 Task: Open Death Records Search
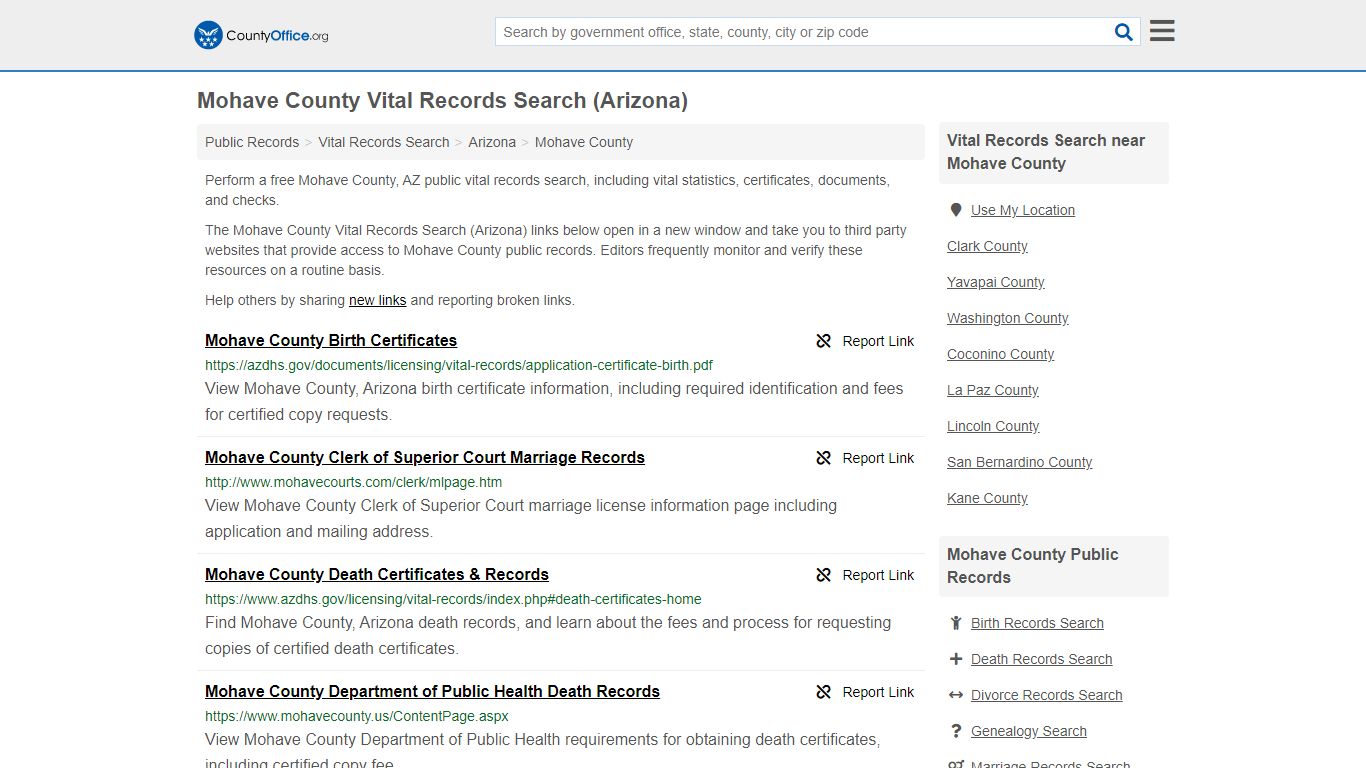coord(1041,659)
